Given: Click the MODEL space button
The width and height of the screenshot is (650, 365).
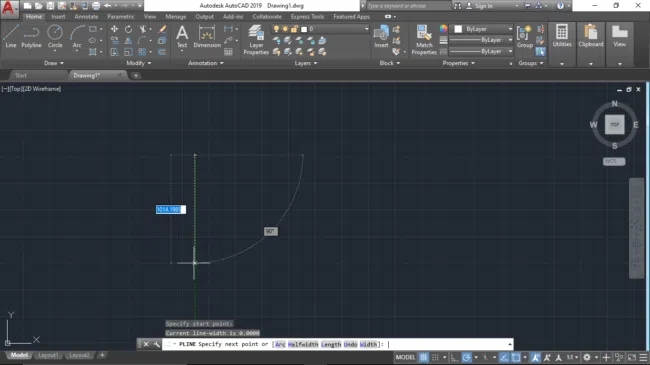Looking at the screenshot, I should tap(405, 357).
